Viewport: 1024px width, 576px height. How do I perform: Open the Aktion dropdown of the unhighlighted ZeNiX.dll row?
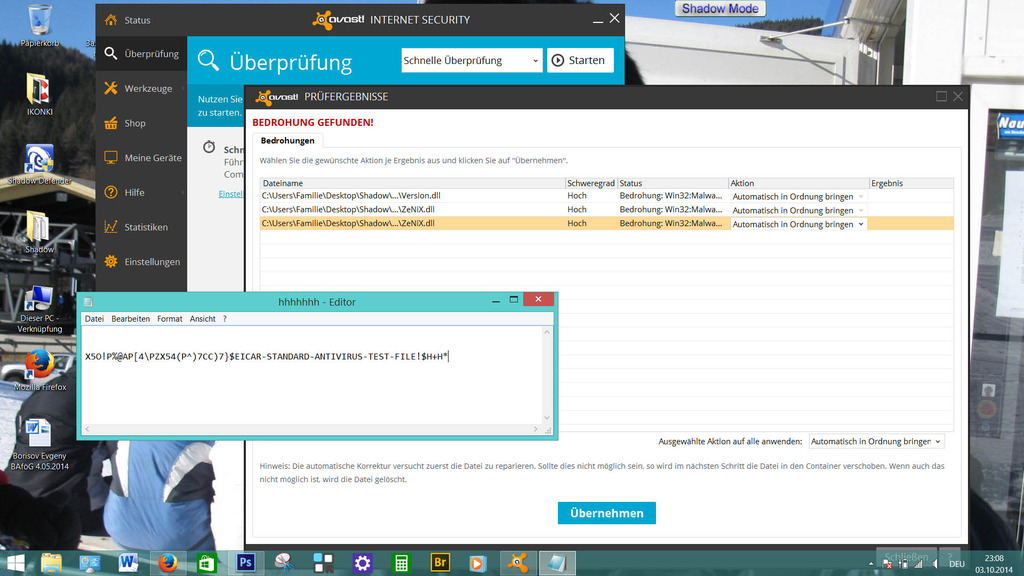tap(798, 210)
